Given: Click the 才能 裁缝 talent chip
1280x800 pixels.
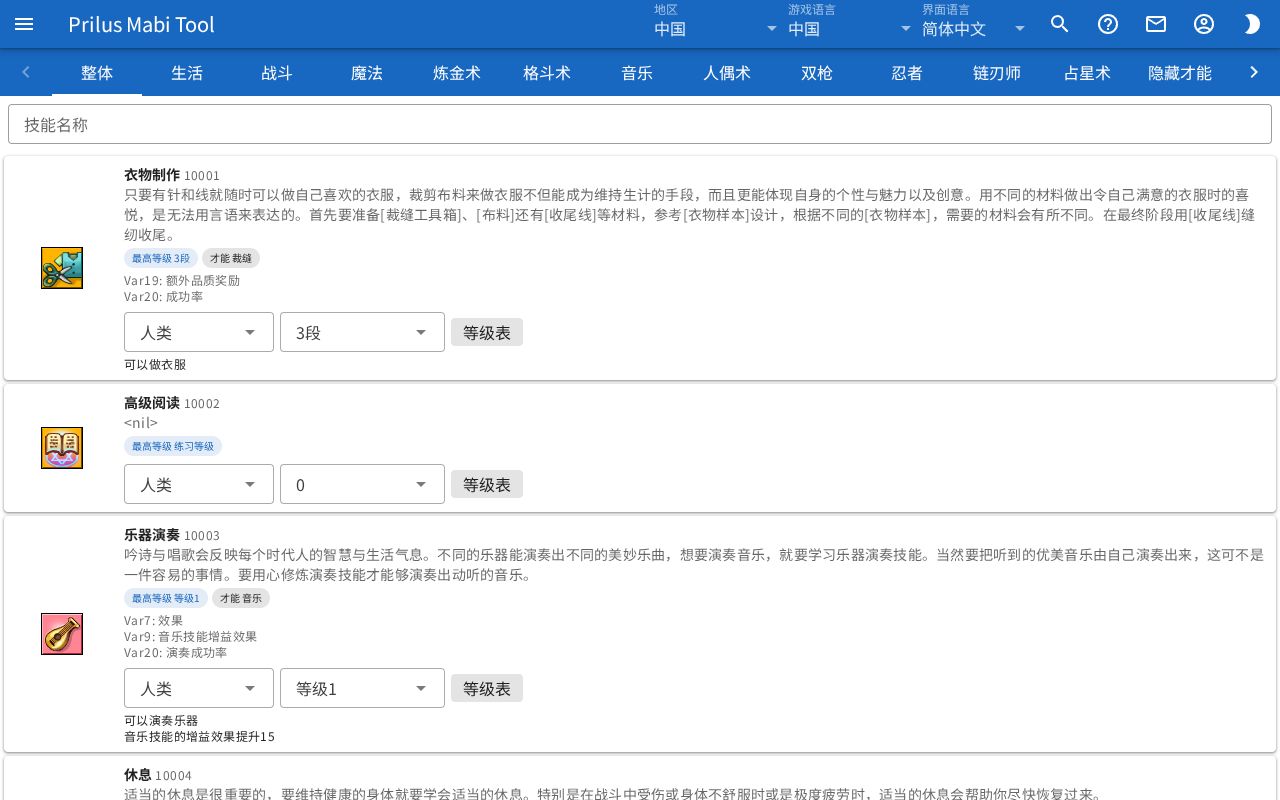Looking at the screenshot, I should (231, 258).
